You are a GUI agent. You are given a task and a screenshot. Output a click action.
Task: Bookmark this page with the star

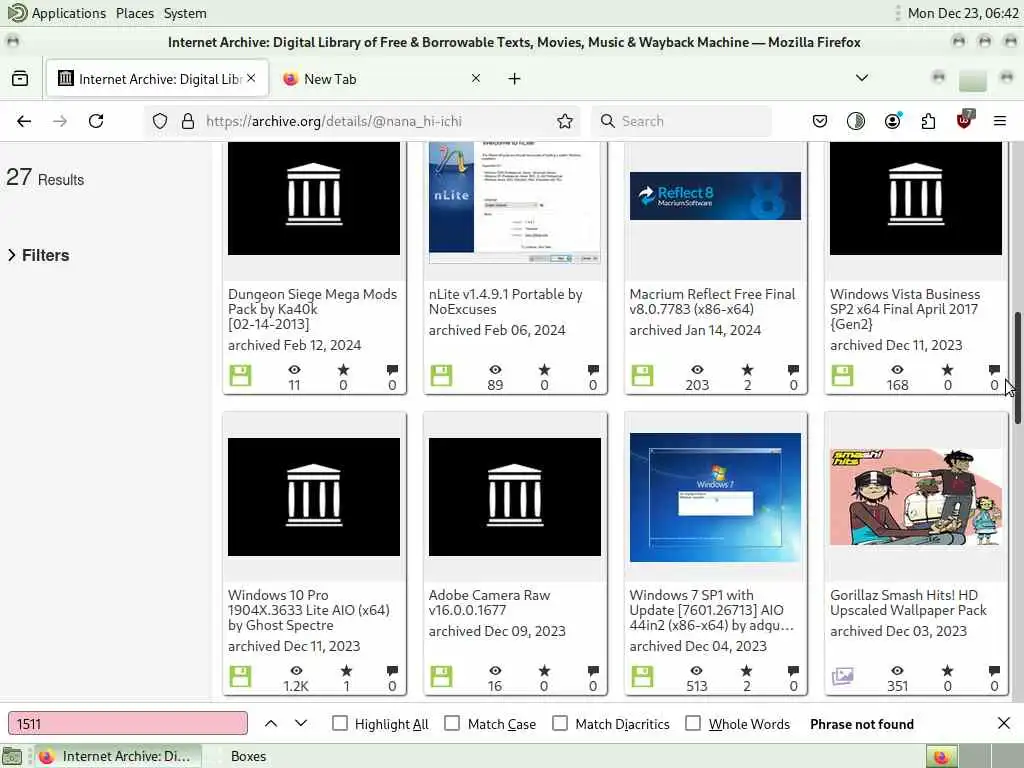pyautogui.click(x=565, y=121)
